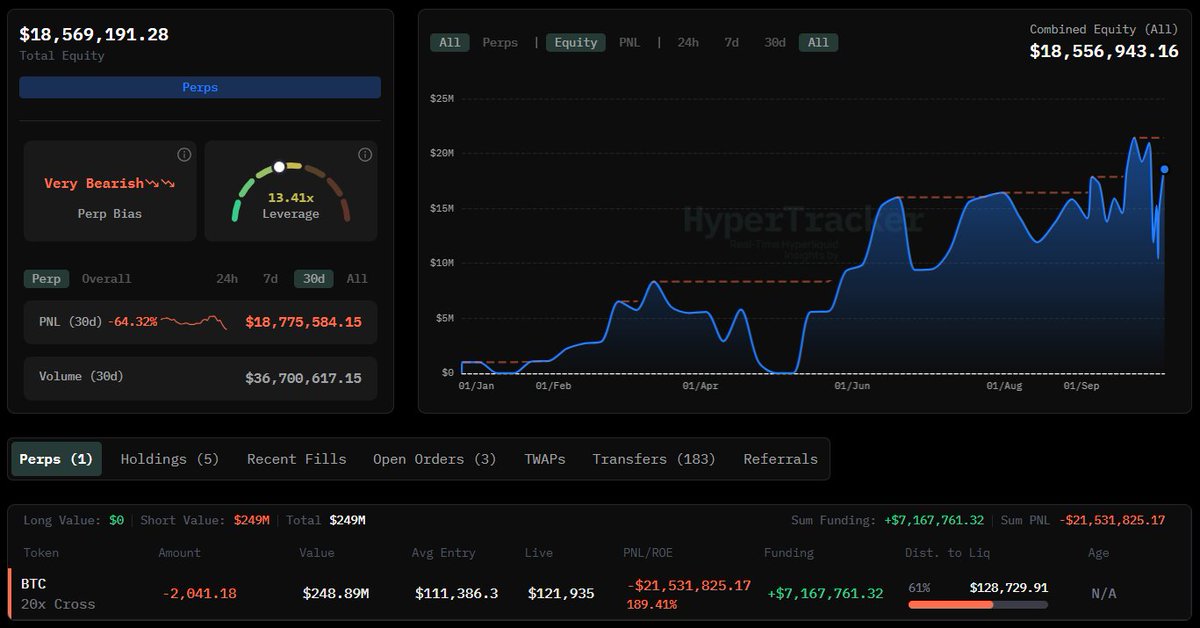Click the leverage gauge indicator
1200x628 pixels.
pos(280,167)
